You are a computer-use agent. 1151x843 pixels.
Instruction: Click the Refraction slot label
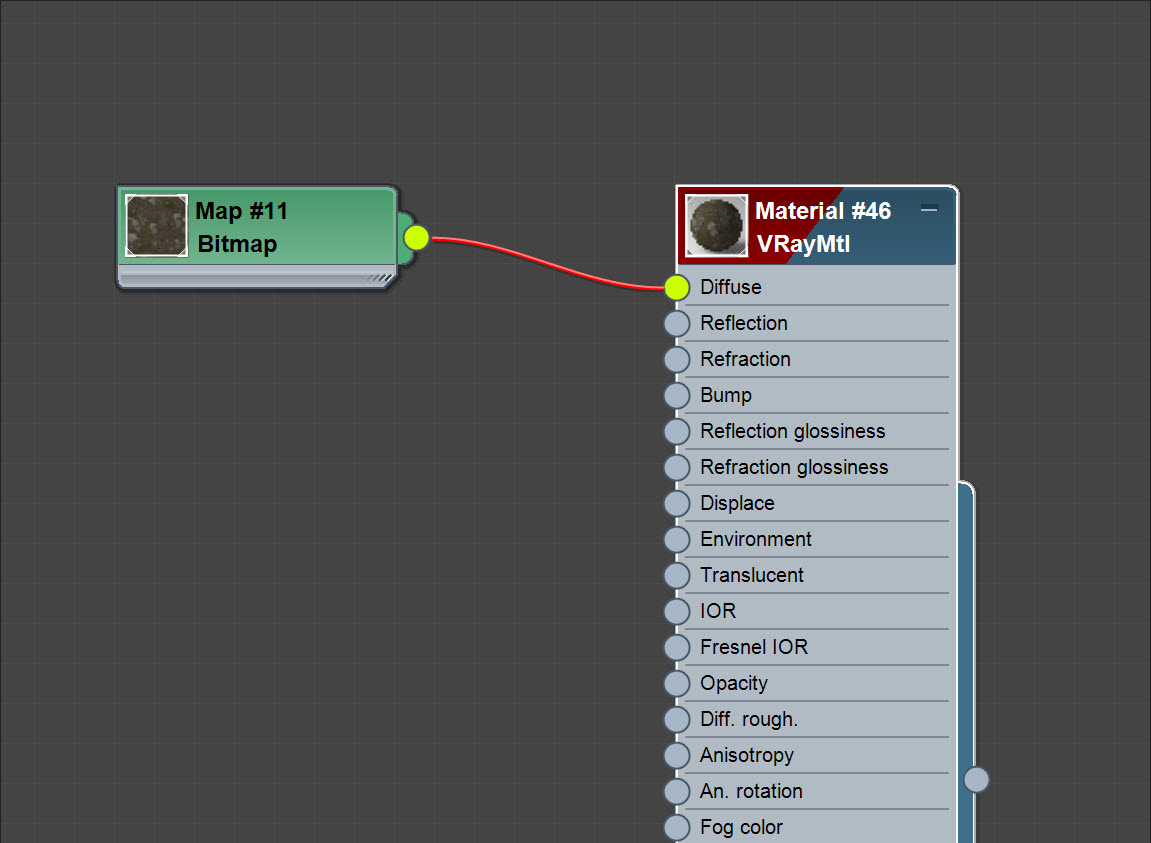point(745,359)
